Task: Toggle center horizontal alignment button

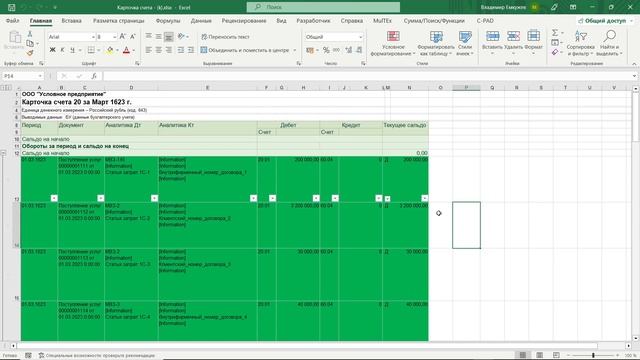Action: [158, 50]
